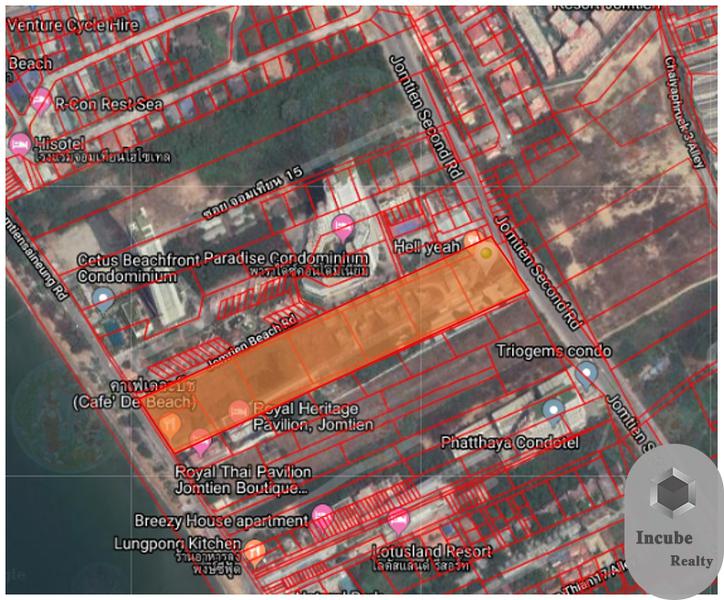Select the R-Con Rest Sea hotel pin

click(41, 100)
